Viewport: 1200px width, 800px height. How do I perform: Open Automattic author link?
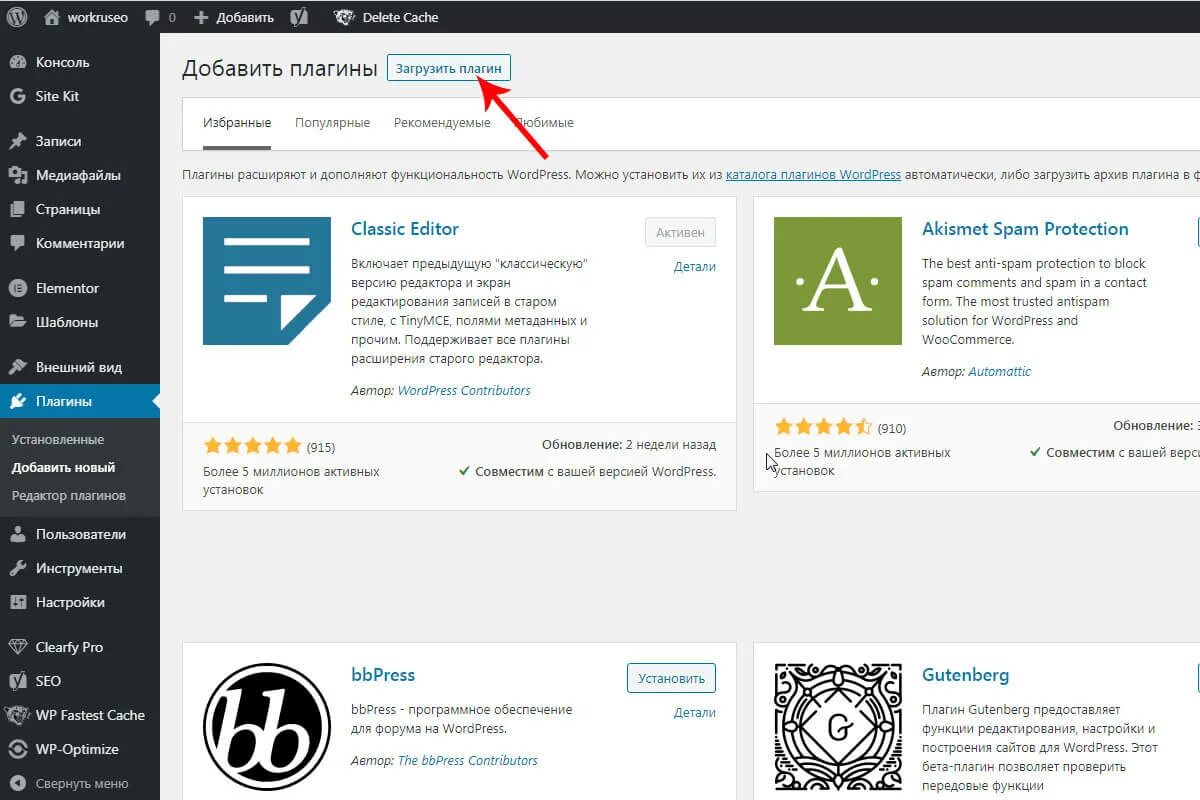click(x=999, y=372)
